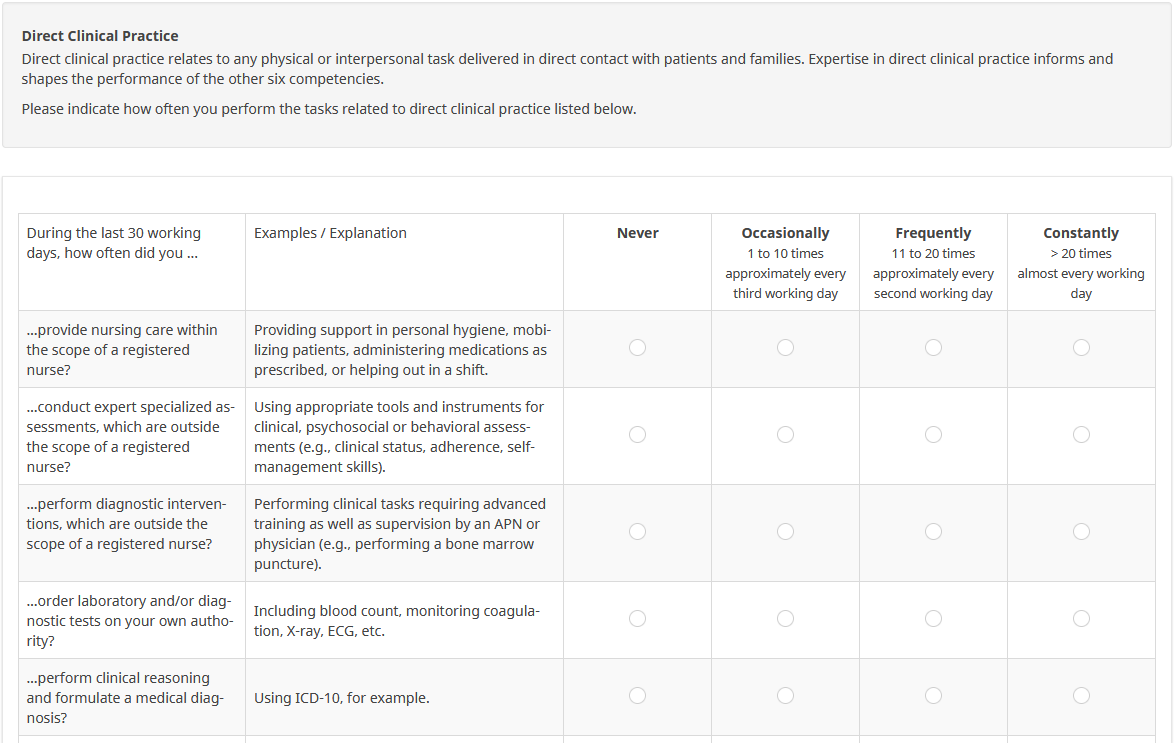
Task: Mark Frequently for providing nursing care
Action: click(933, 348)
